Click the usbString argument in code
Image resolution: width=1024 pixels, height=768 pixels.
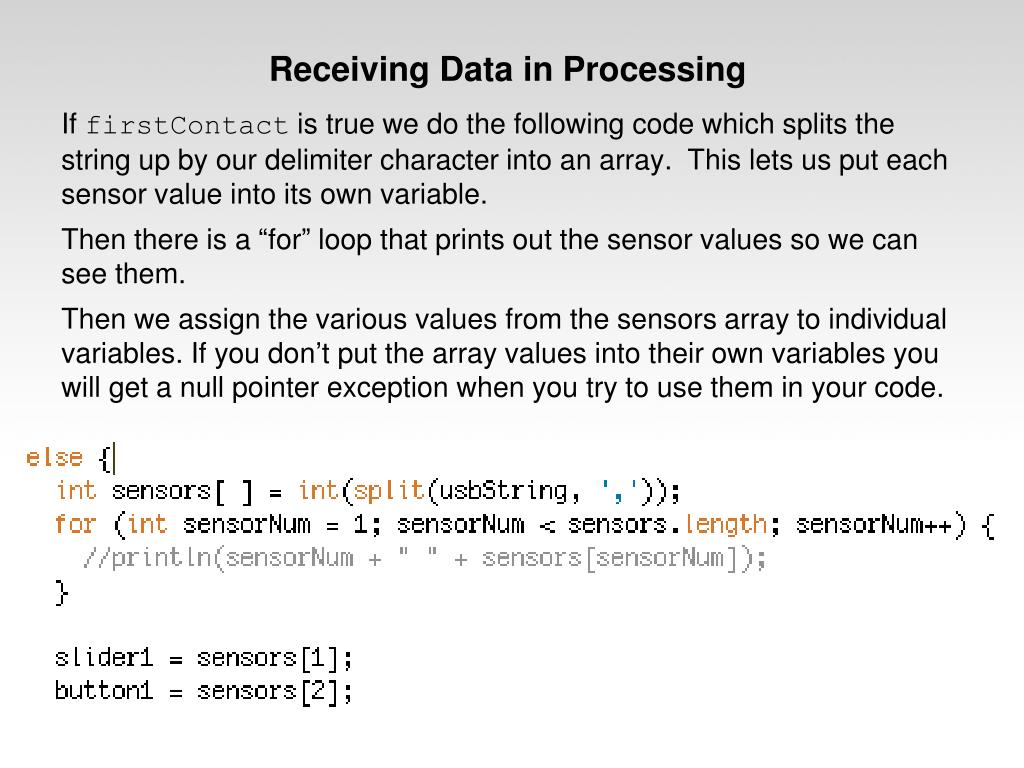[504, 491]
